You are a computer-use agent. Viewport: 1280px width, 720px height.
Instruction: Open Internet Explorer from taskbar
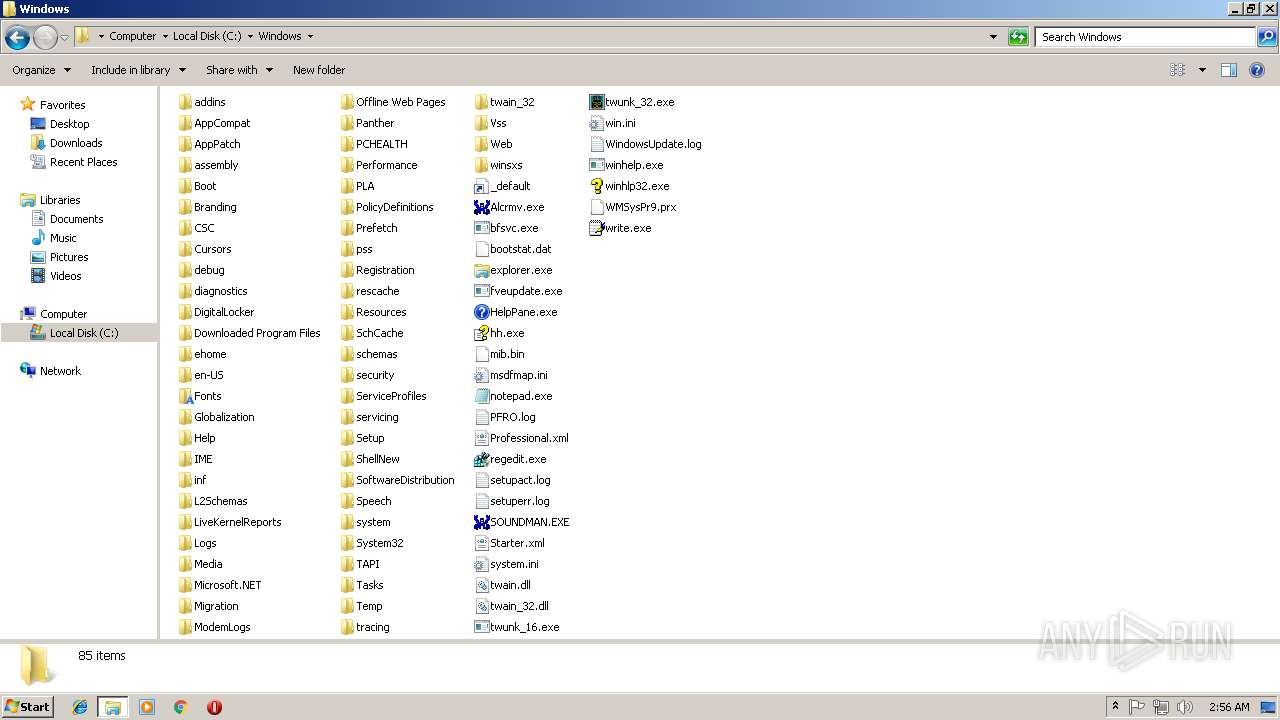(80, 707)
